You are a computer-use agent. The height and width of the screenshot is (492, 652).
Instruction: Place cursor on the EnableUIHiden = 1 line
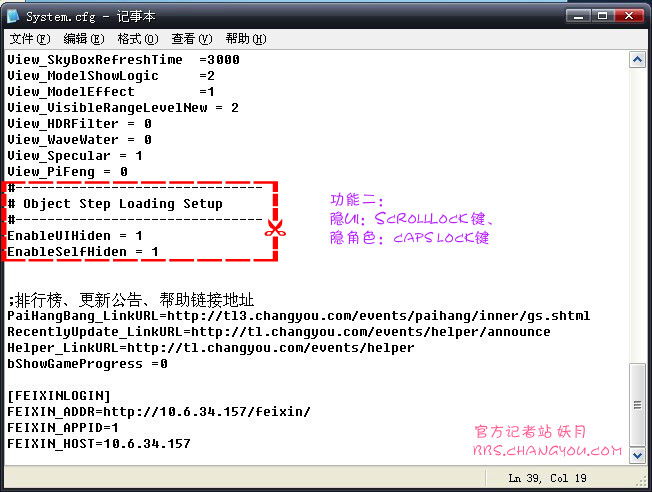click(x=75, y=236)
